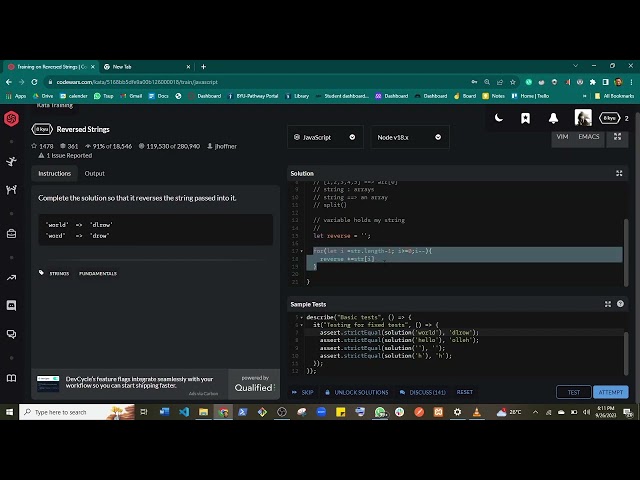Click the star count 1478

(x=42, y=146)
